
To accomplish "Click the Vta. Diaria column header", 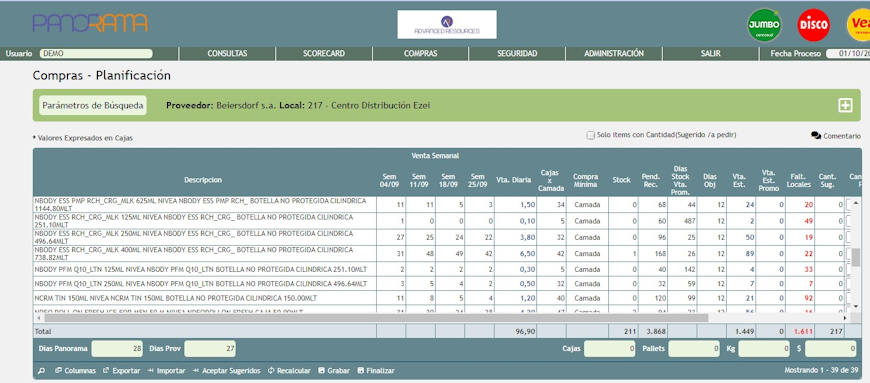I will coord(514,180).
